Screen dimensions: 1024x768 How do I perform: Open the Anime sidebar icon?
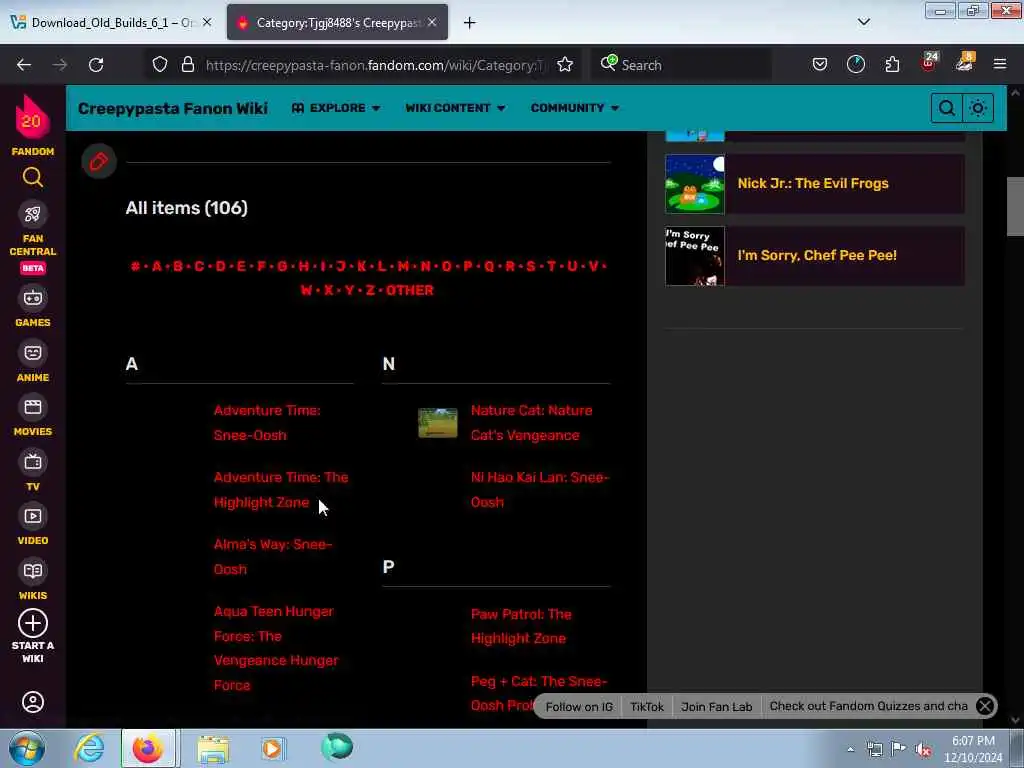click(x=33, y=353)
